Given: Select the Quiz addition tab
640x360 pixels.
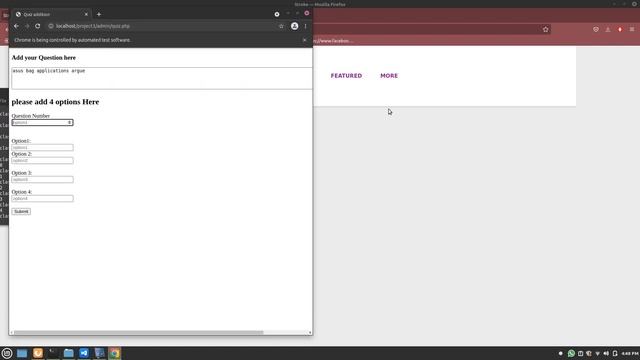Looking at the screenshot, I should coord(51,14).
